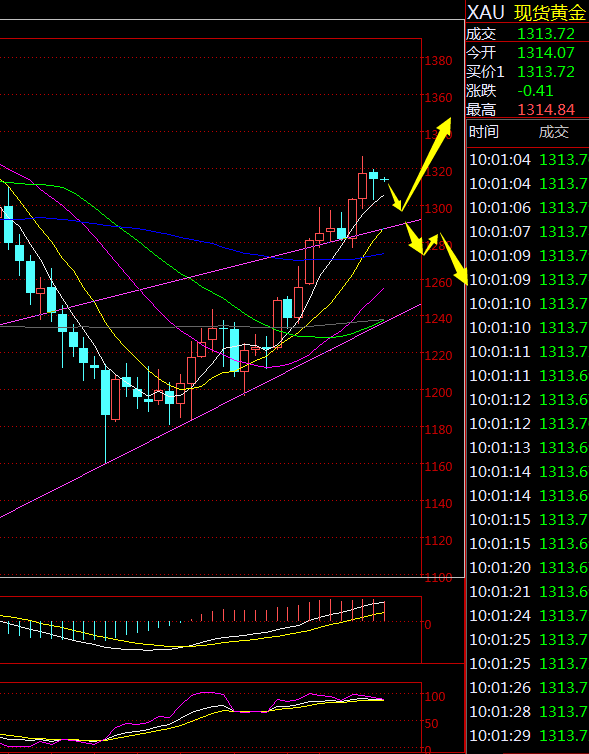This screenshot has height=754, width=589.
Task: Click the latest cyan candlestick near 1320
Action: (374, 176)
